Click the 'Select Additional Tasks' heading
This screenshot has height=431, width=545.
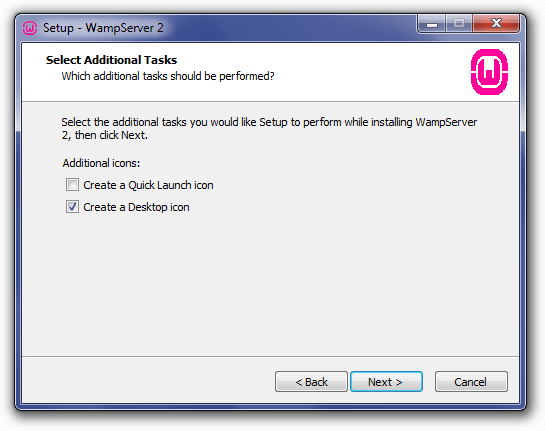pos(111,60)
